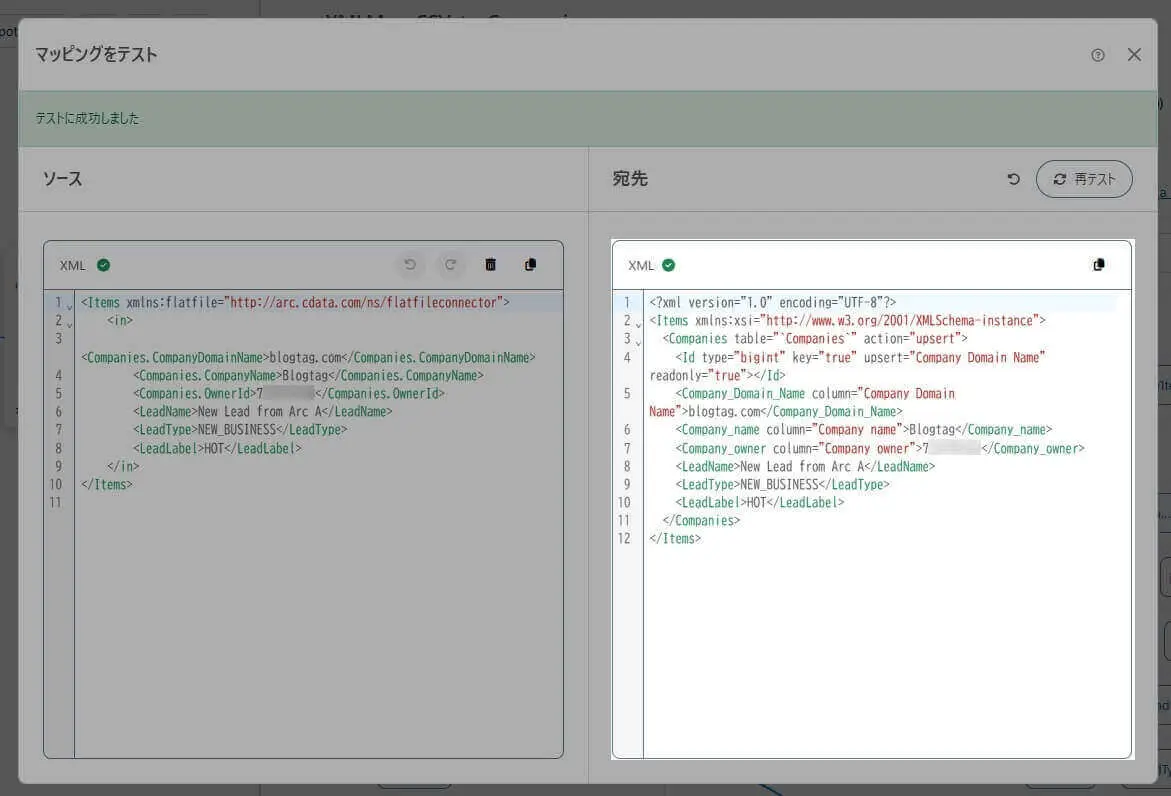Screen dimensions: 1171x796
Task: Click reset arrow icon beside 再テスト
Action: (x=1013, y=179)
